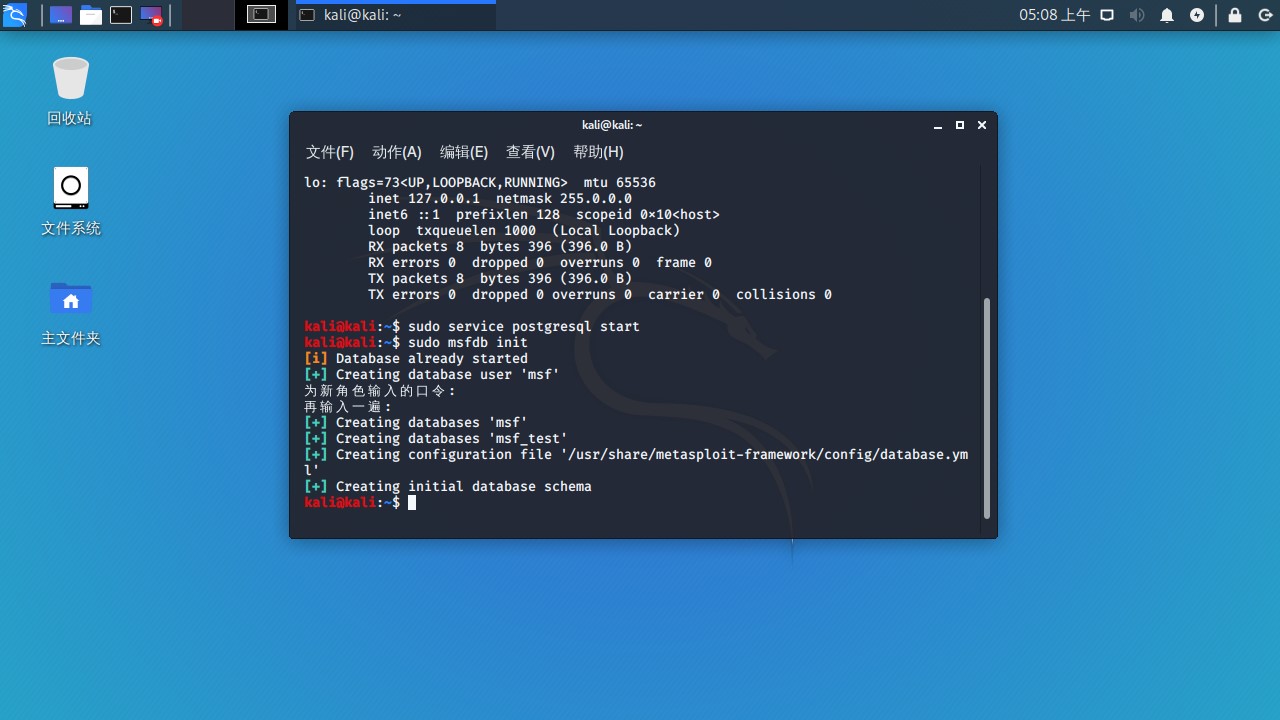Image resolution: width=1280 pixels, height=720 pixels.
Task: Open the screen recorder panel icon
Action: click(151, 15)
